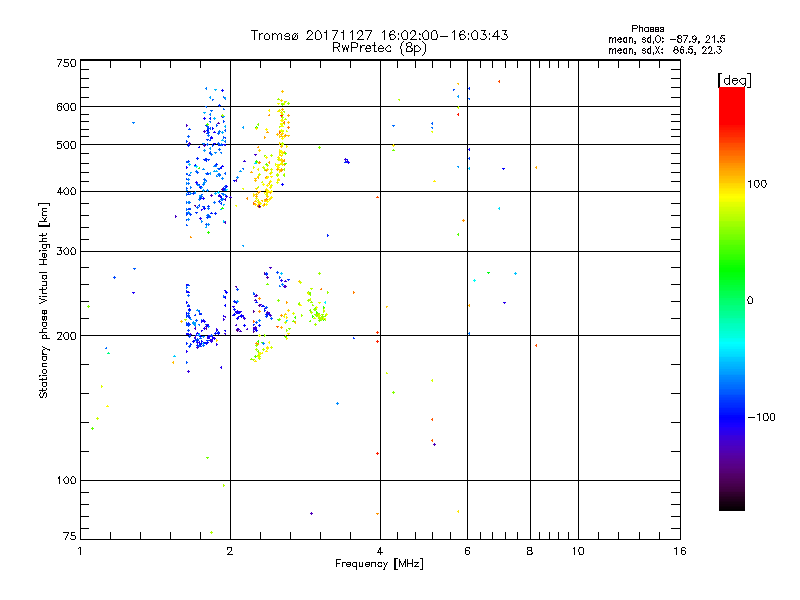The image size is (800, 600).
Task: Click the colorbar label '-100'
Action: [x=761, y=417]
